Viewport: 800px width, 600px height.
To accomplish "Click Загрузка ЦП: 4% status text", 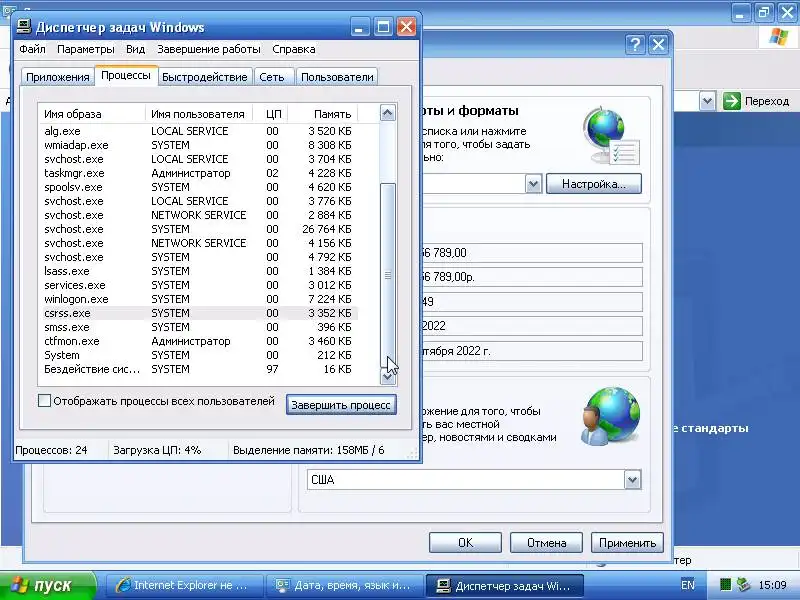I will click(x=157, y=450).
